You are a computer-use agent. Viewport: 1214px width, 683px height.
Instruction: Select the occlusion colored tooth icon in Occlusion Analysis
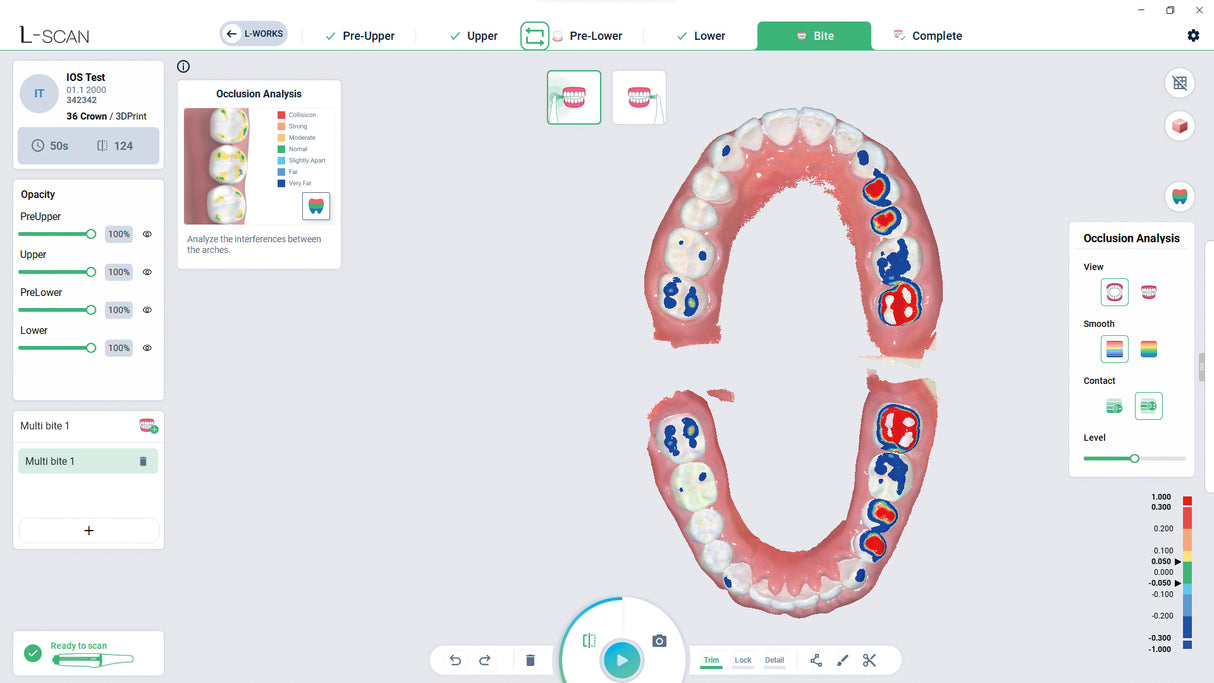point(316,205)
